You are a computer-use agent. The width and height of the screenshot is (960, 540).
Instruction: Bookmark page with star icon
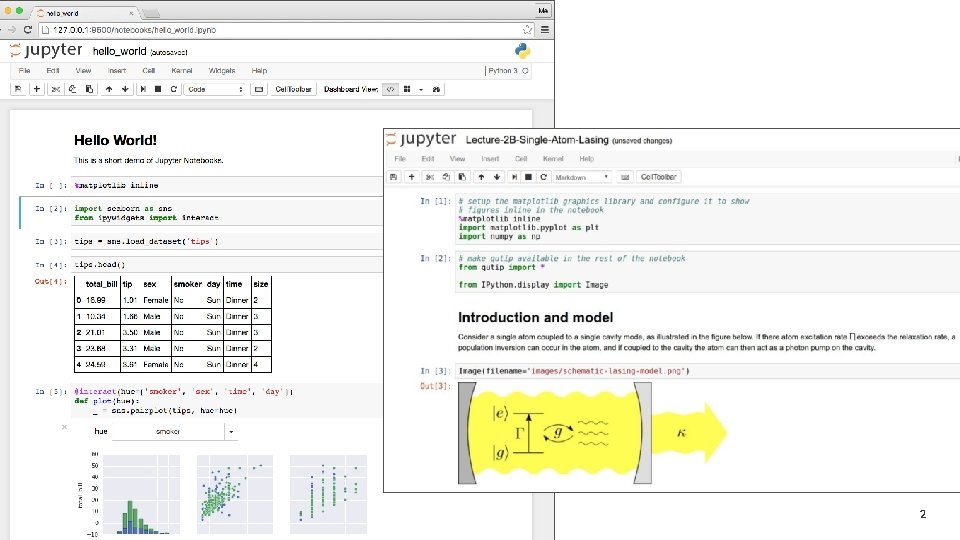click(x=527, y=29)
